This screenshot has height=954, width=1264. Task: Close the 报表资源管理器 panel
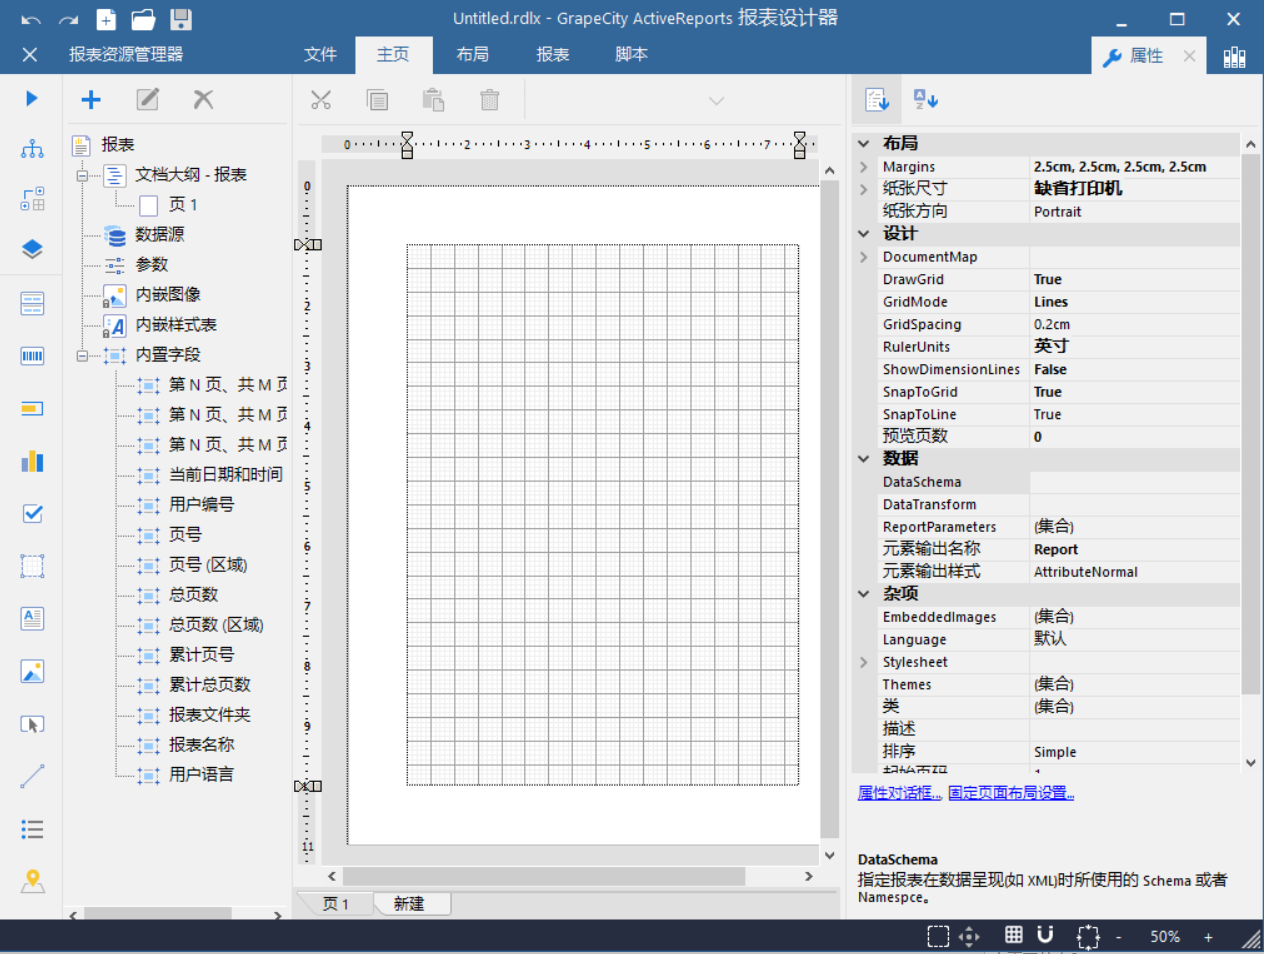(30, 54)
